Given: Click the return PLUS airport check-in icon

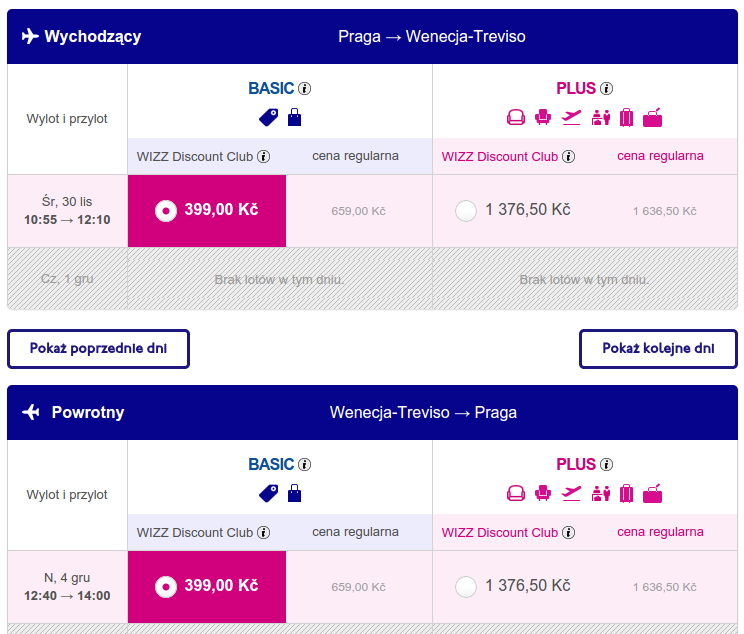Looking at the screenshot, I should [x=601, y=493].
